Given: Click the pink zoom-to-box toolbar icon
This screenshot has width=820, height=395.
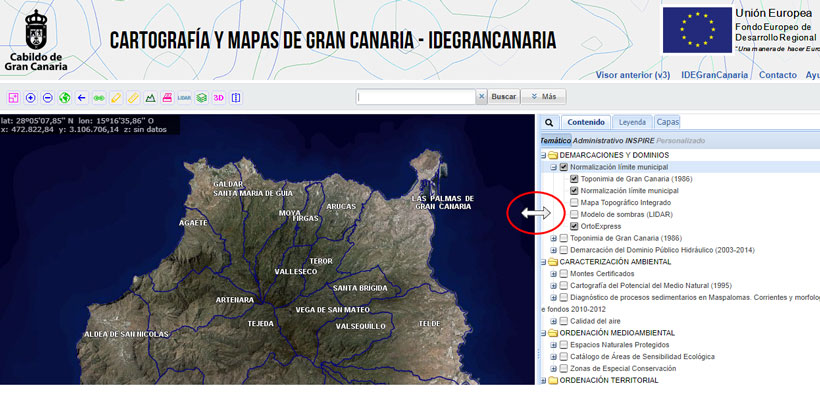Looking at the screenshot, I should tap(14, 97).
